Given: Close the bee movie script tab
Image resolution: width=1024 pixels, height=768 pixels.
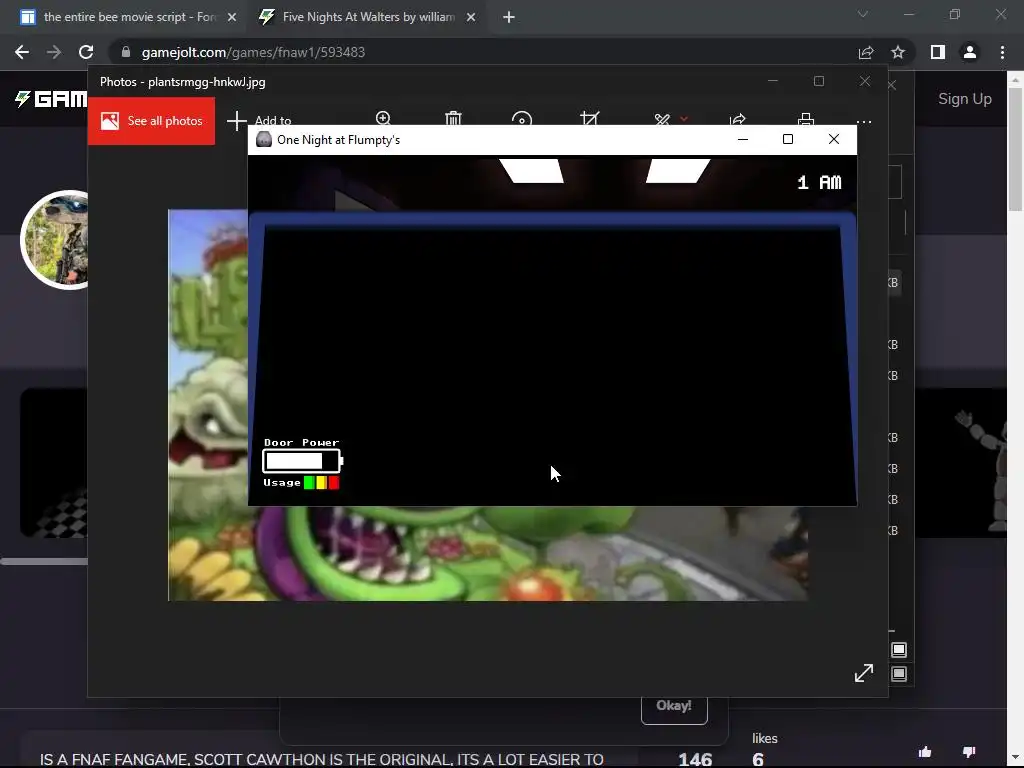Looking at the screenshot, I should pos(232,18).
